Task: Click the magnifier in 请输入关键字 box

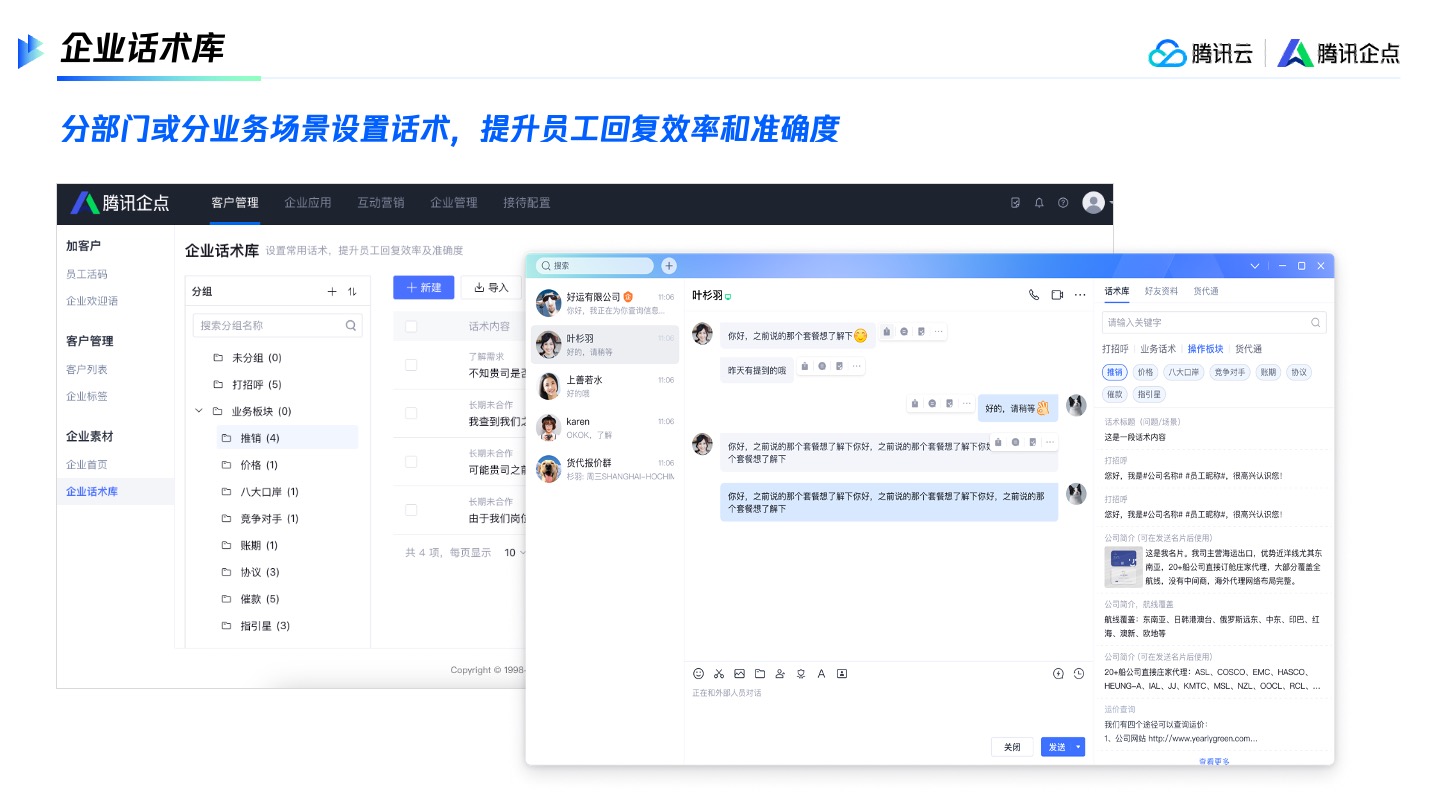Action: (1316, 322)
